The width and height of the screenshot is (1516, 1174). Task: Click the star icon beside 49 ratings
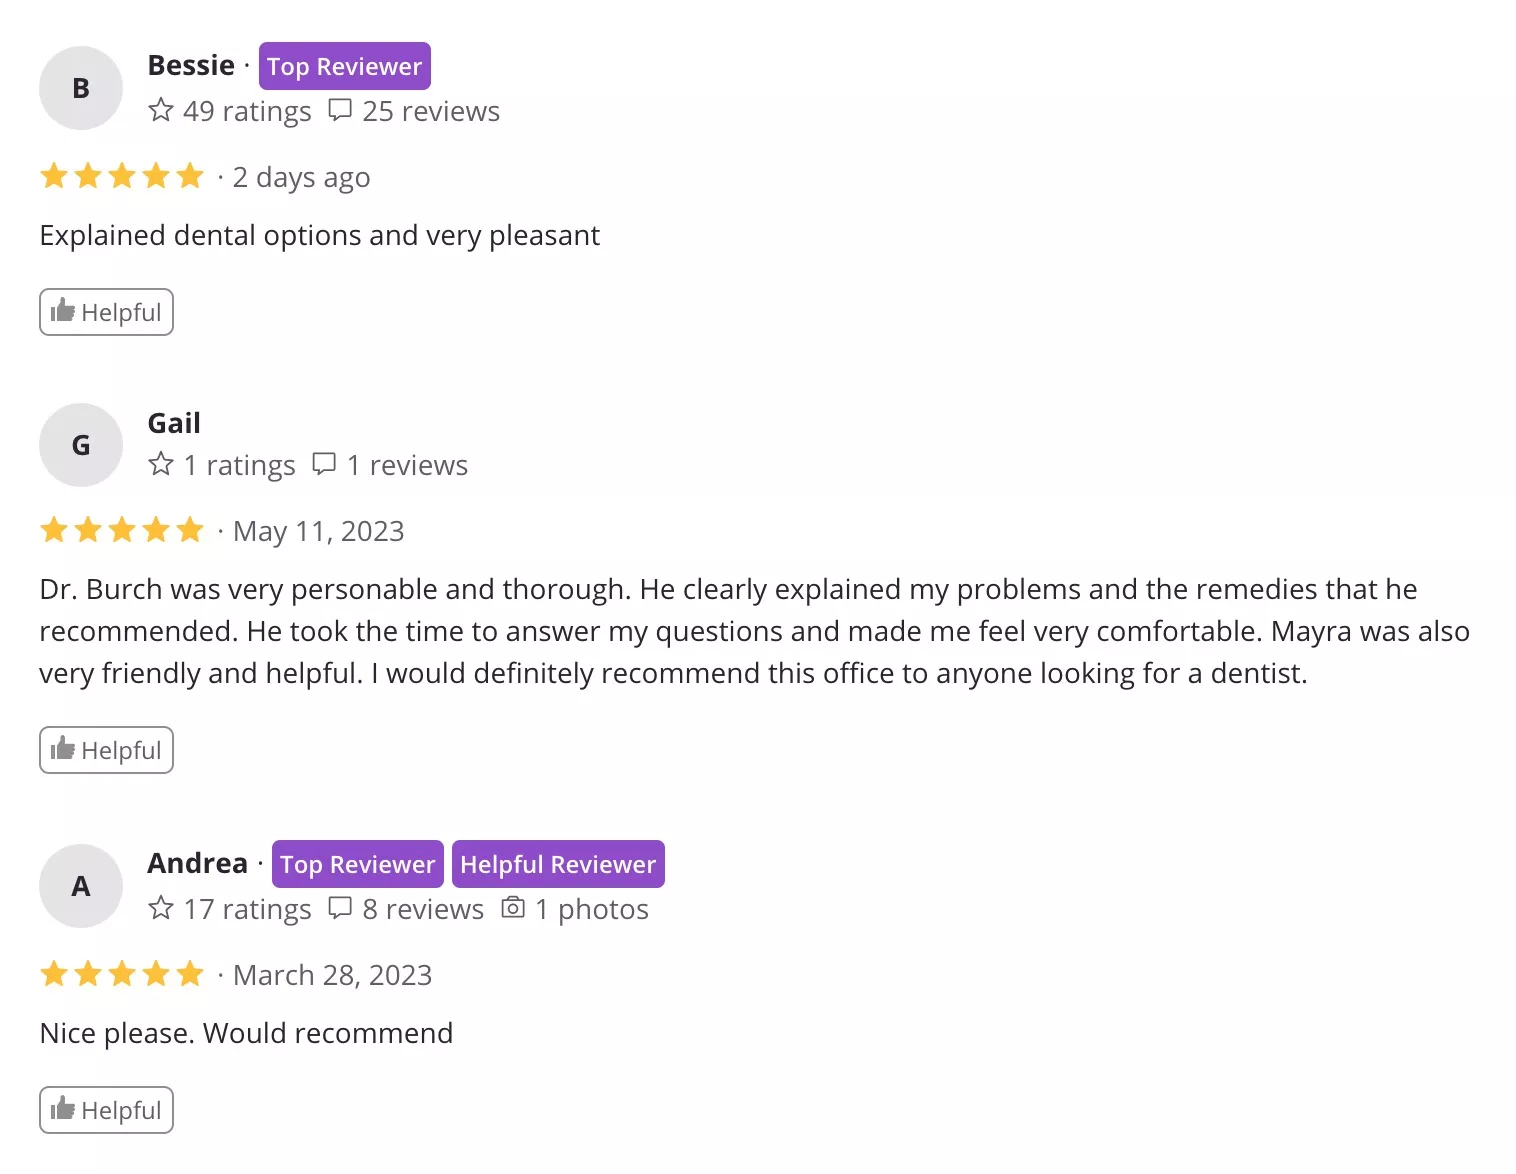point(161,110)
